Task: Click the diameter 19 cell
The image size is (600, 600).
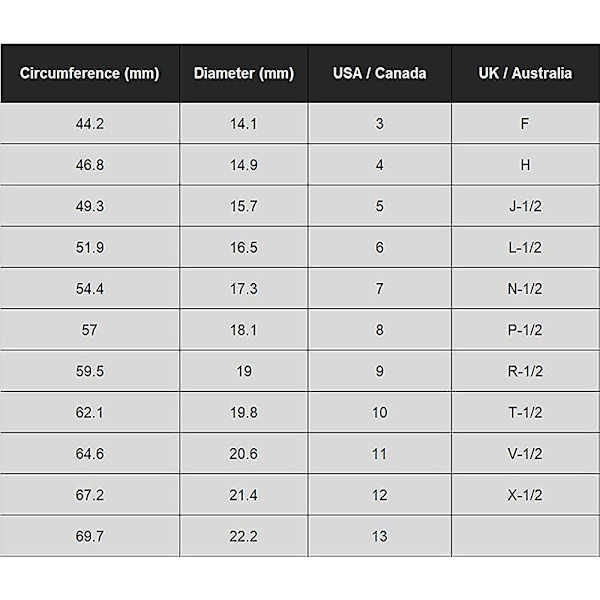Action: (x=244, y=371)
